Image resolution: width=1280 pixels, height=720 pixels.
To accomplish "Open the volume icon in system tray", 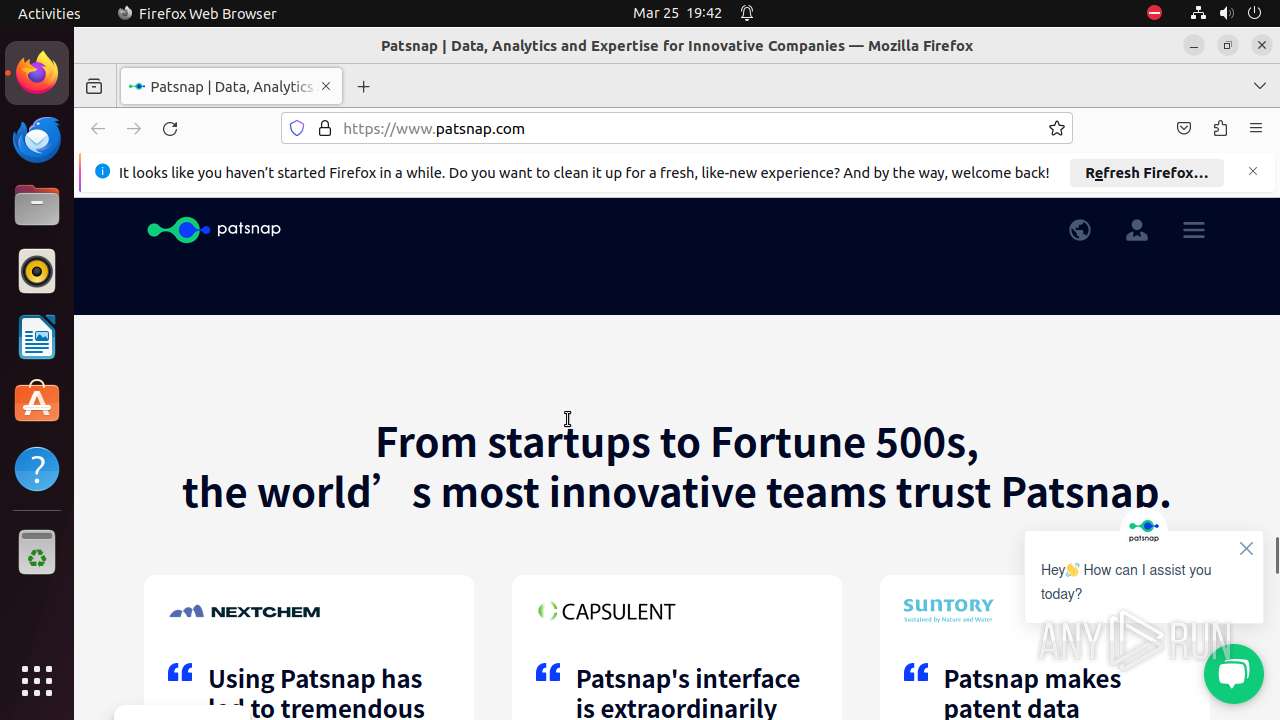I will pos(1226,13).
